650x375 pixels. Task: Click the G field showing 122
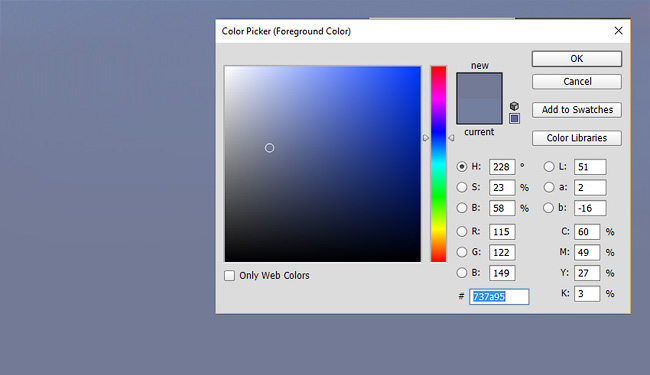(502, 252)
